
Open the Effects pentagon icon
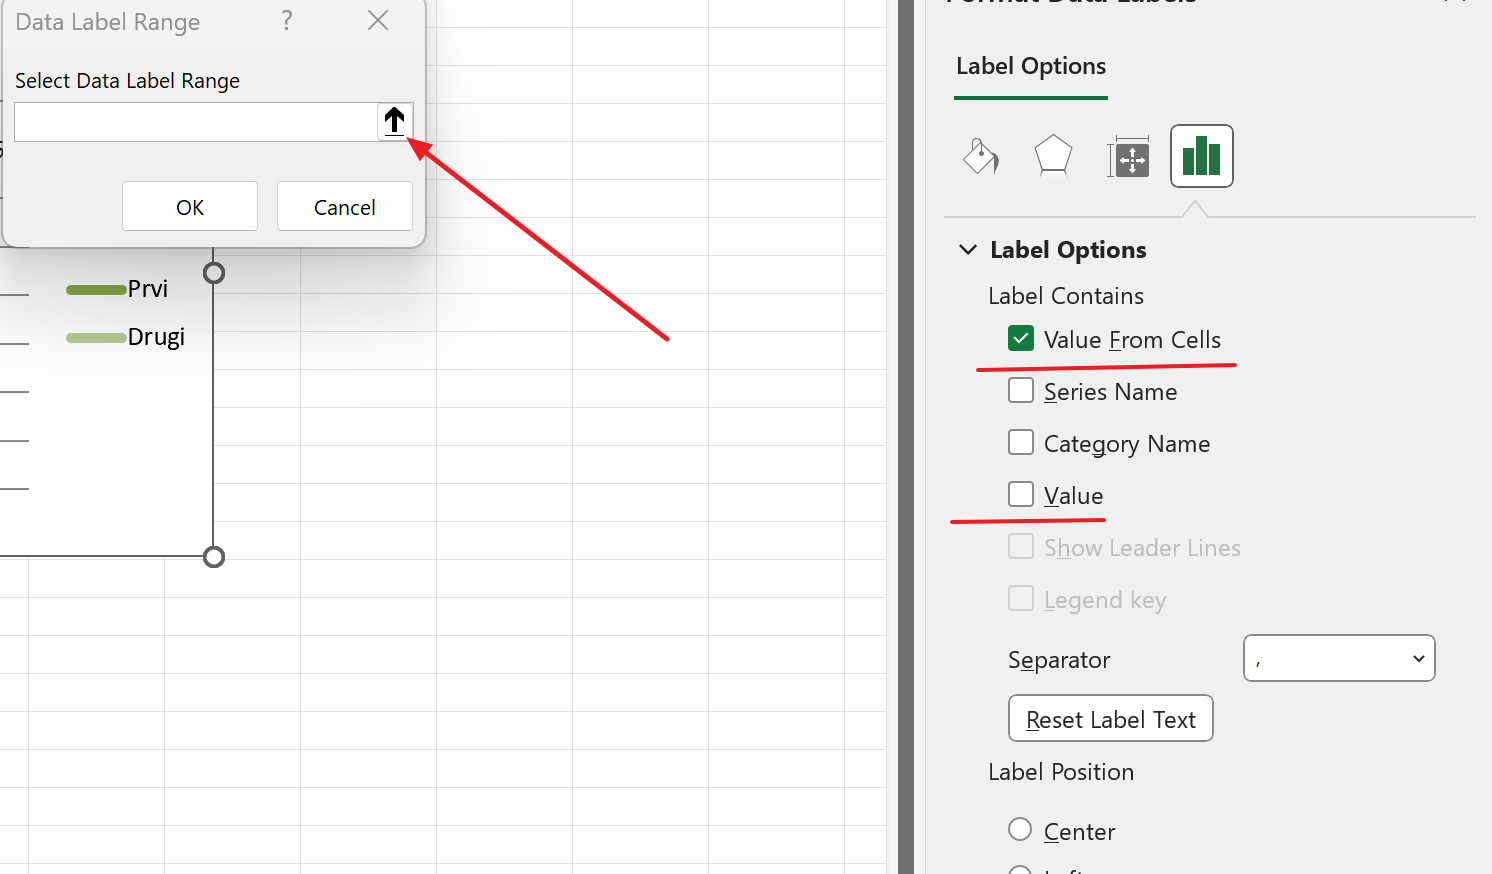point(1053,156)
